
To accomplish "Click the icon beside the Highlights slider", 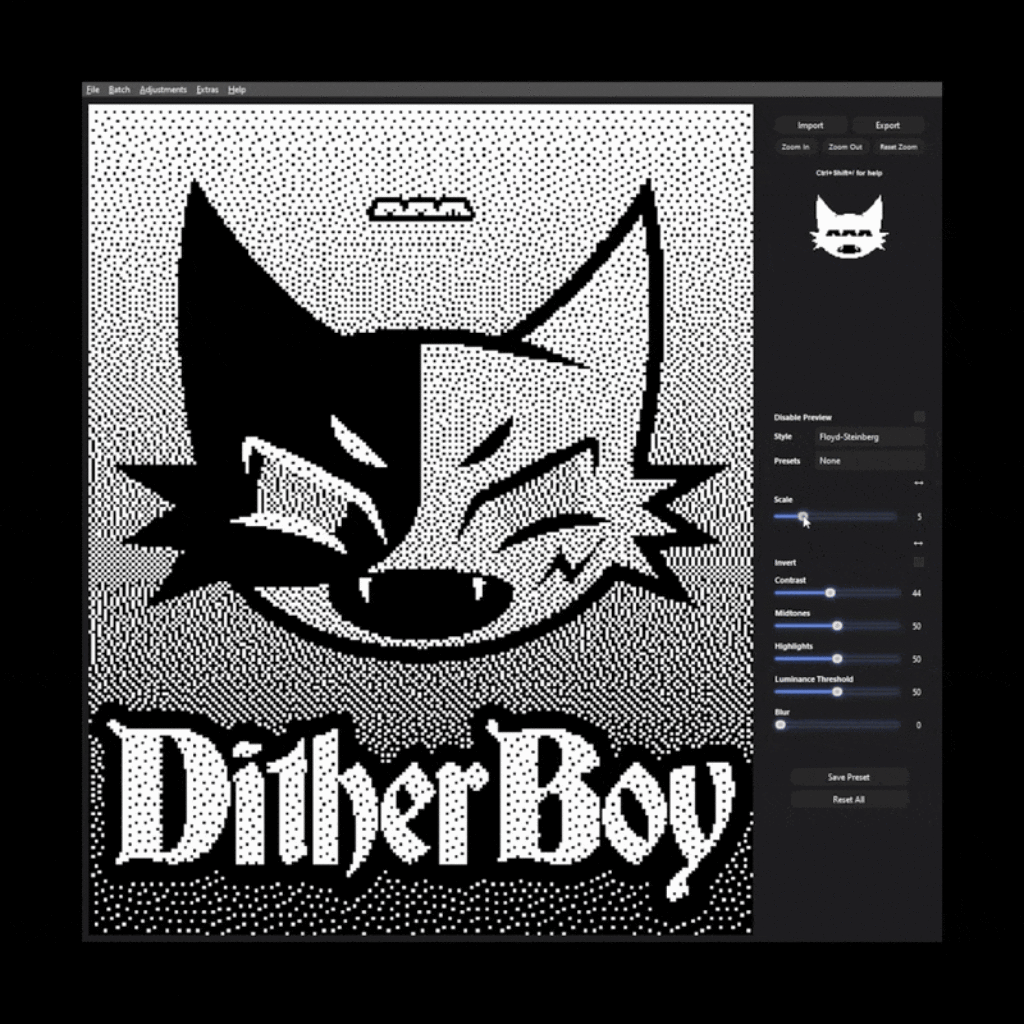I will coord(917,658).
